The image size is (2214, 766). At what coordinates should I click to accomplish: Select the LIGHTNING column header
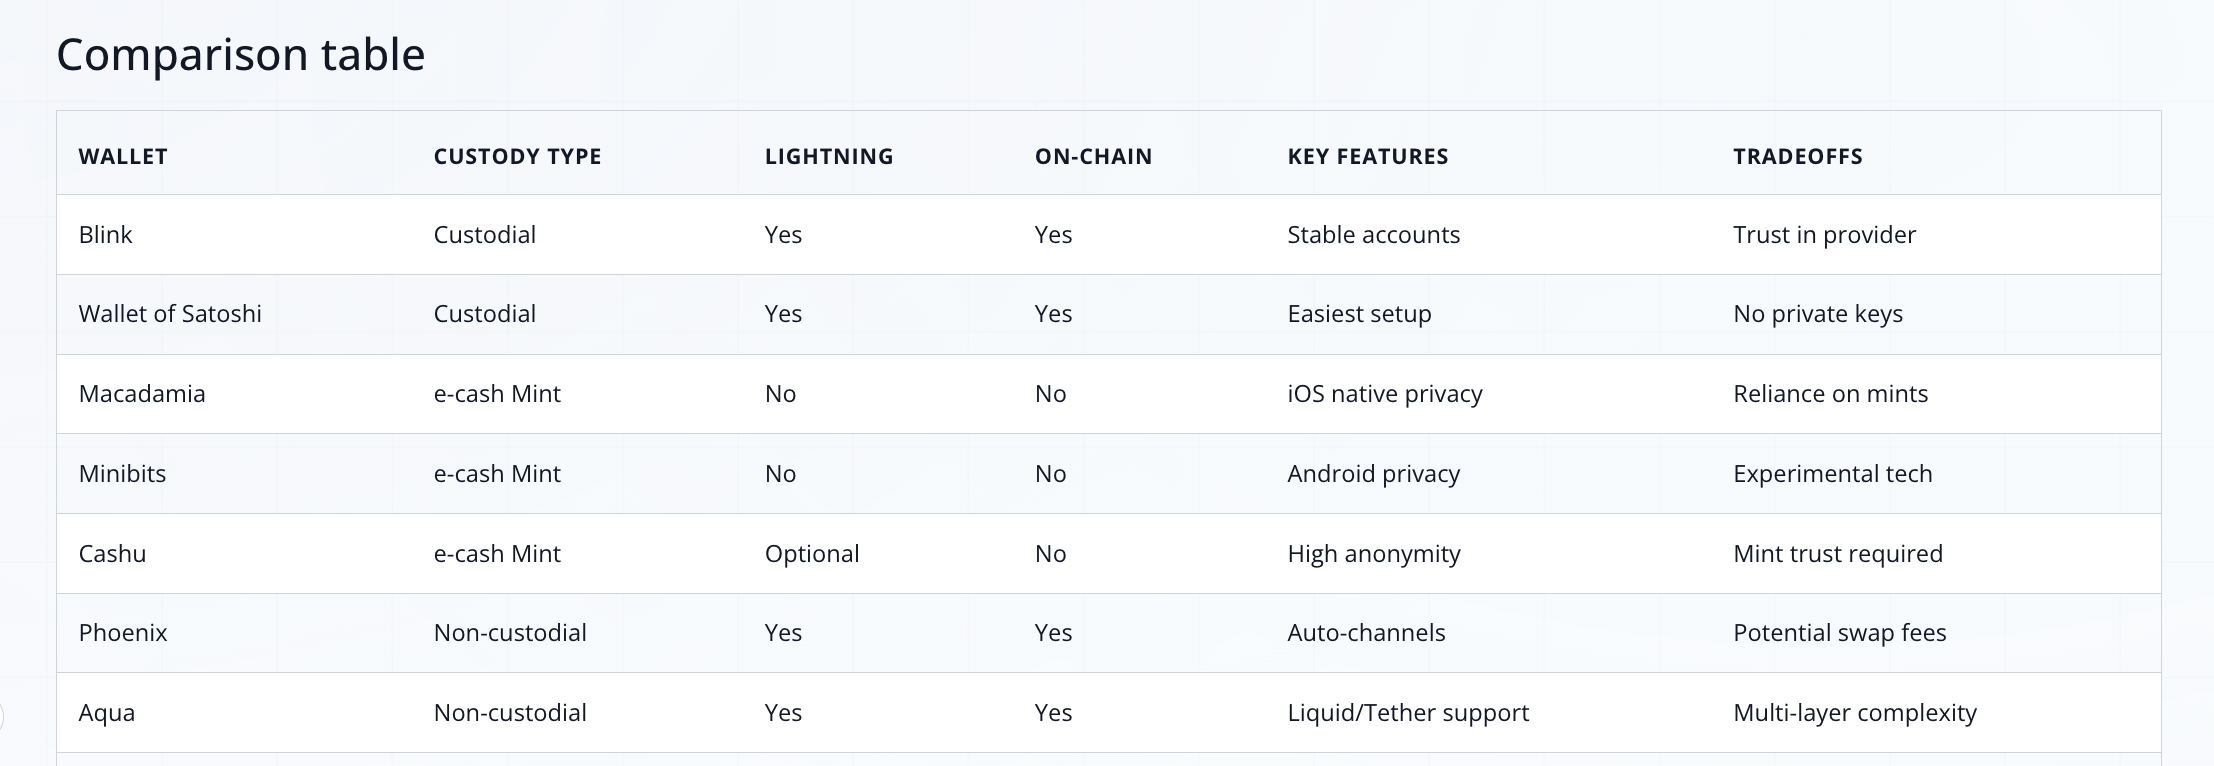pyautogui.click(x=829, y=156)
